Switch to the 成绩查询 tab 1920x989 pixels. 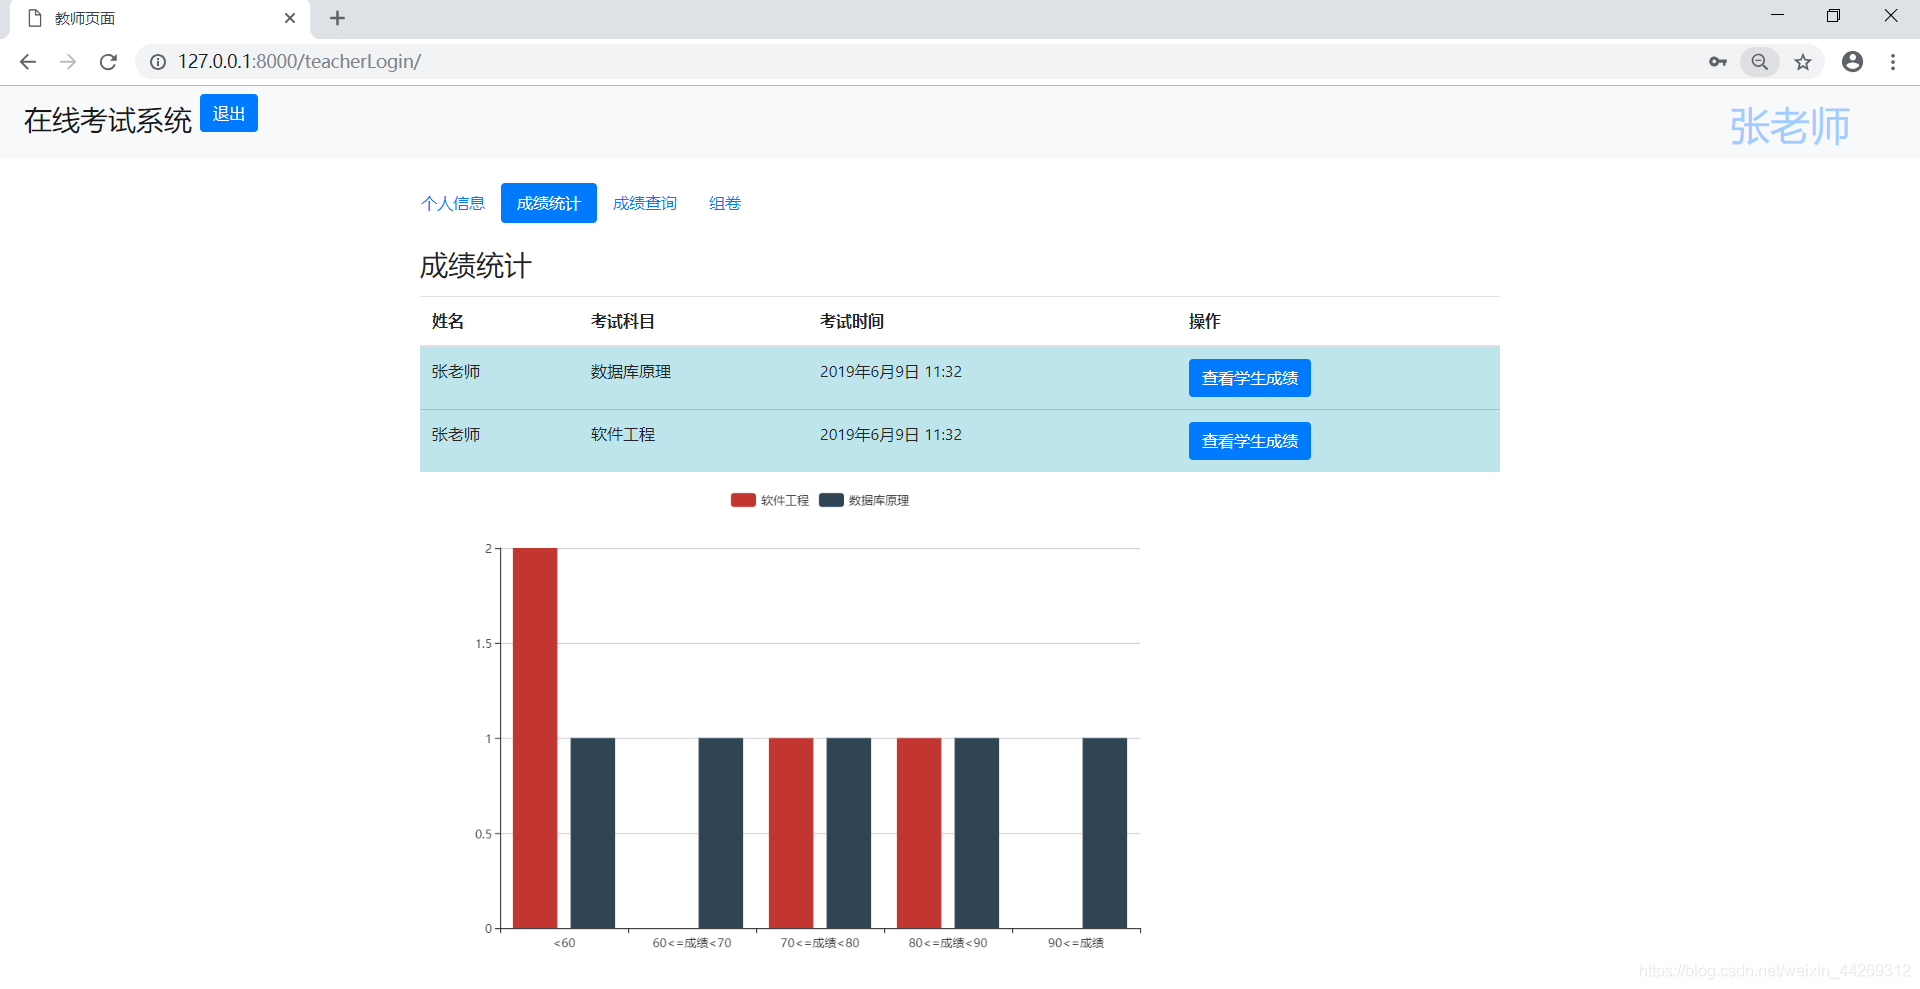click(x=645, y=203)
